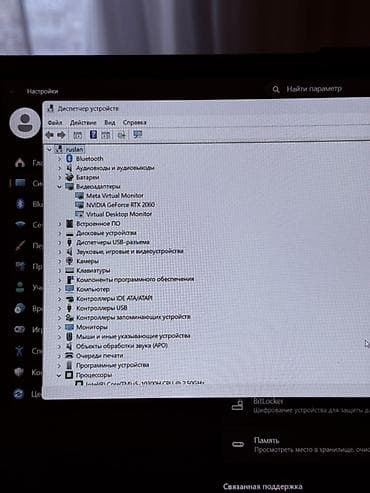
Task: Open Accounts person icon in Settings sidebar
Action: [x=20, y=287]
